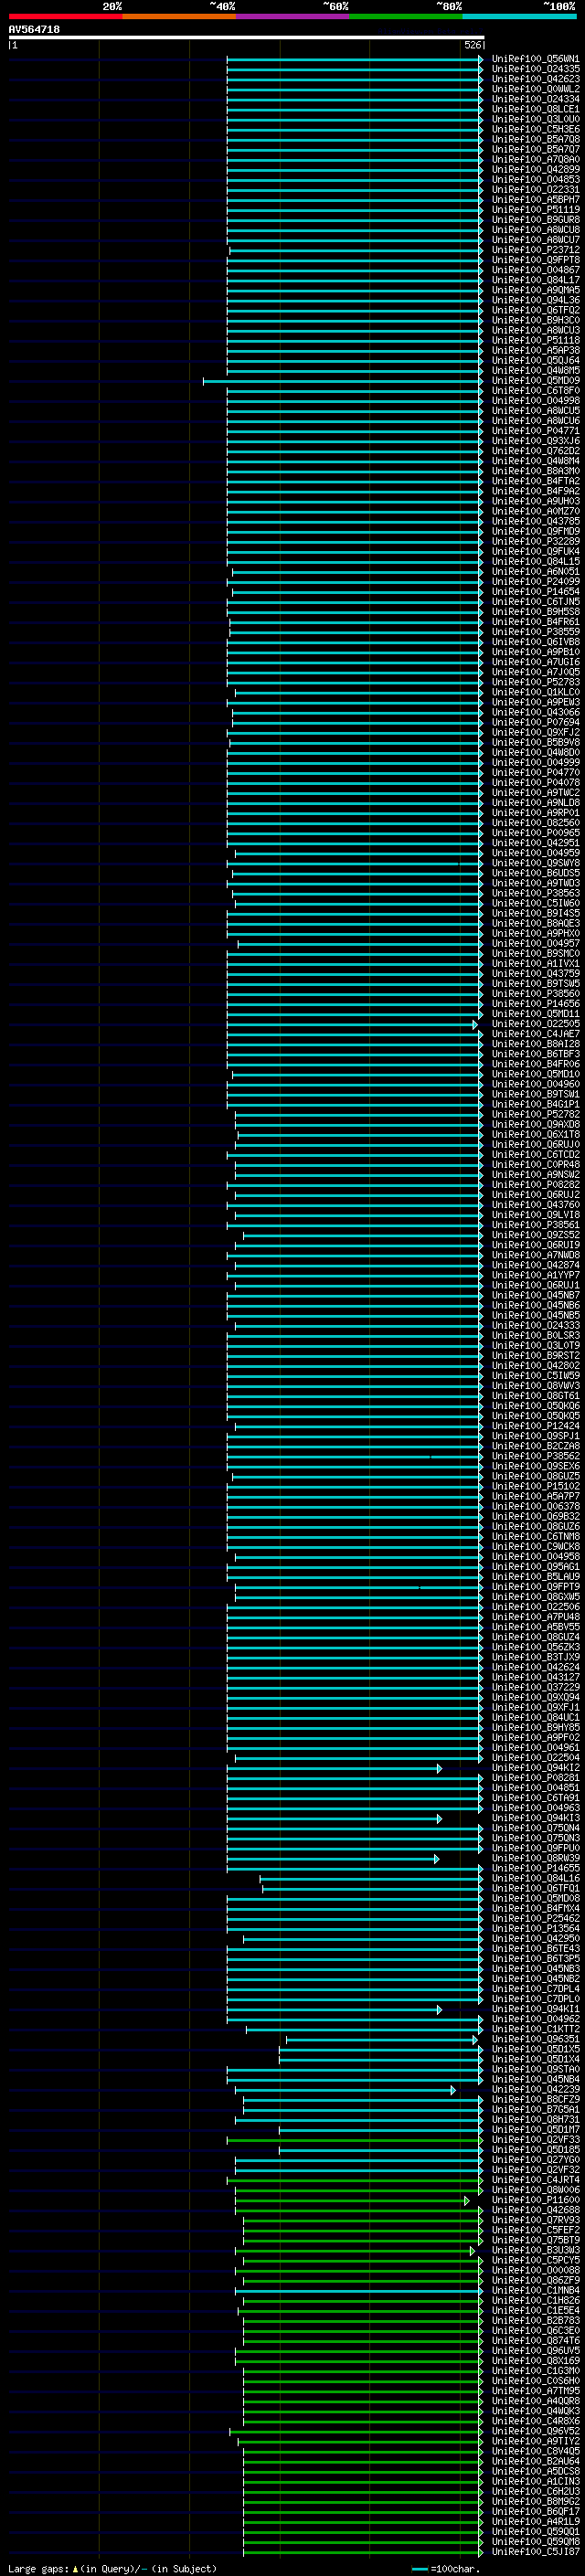
Task: Select label UniRef100_B3U3W3
Action: click(535, 2251)
